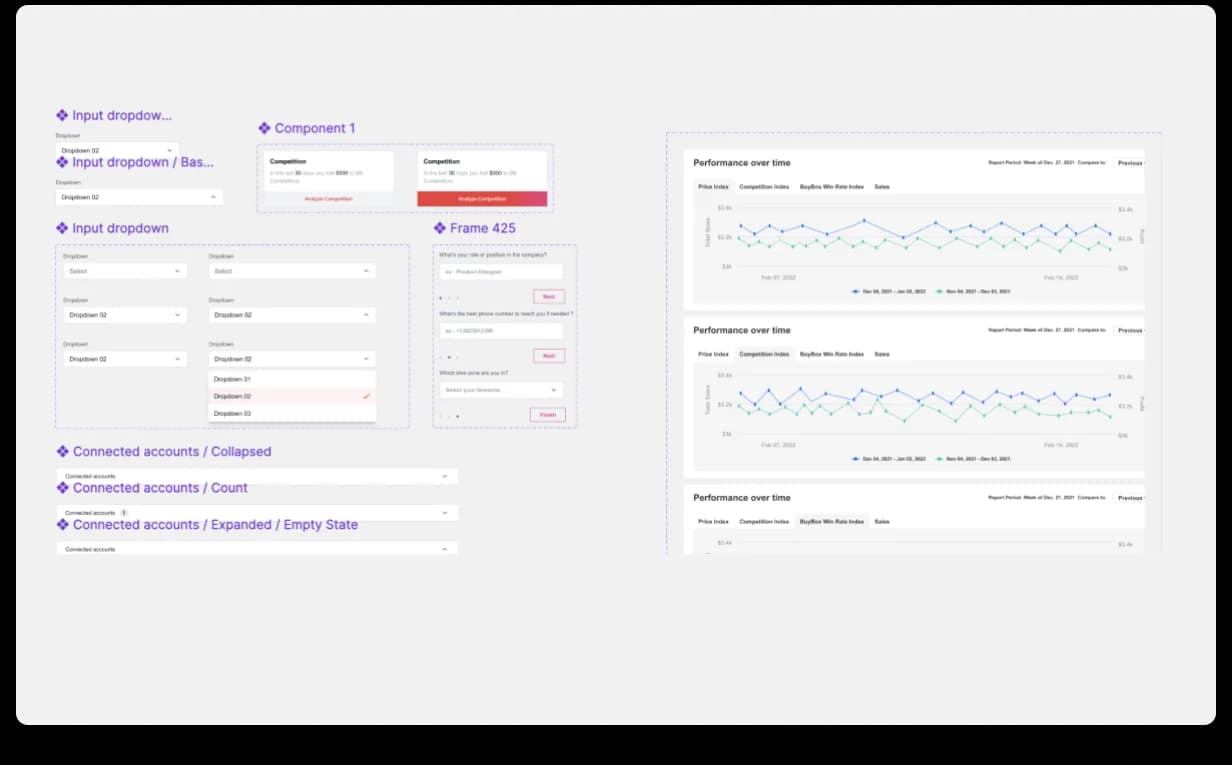Open "Previous" compare dropdown in third chart card
Viewport: 1232px width, 765px height.
pyautogui.click(x=1129, y=497)
